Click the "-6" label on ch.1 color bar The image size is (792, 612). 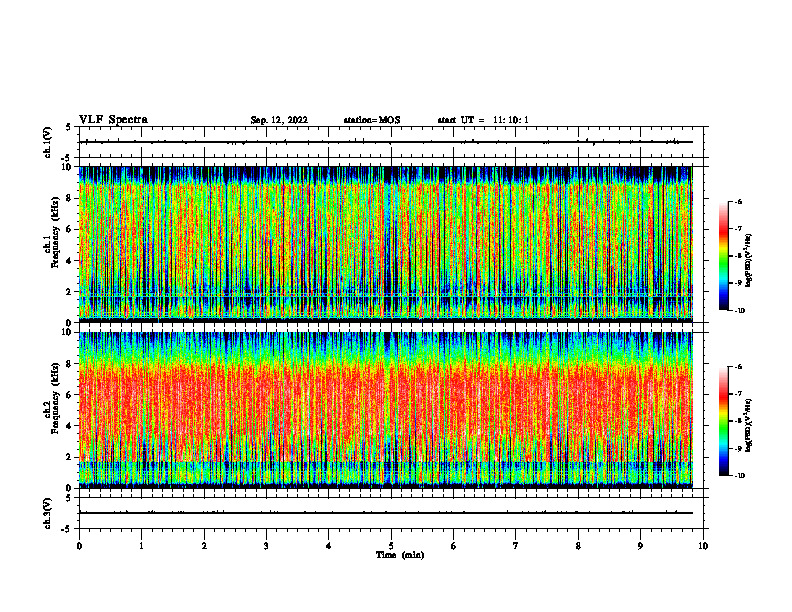738,201
